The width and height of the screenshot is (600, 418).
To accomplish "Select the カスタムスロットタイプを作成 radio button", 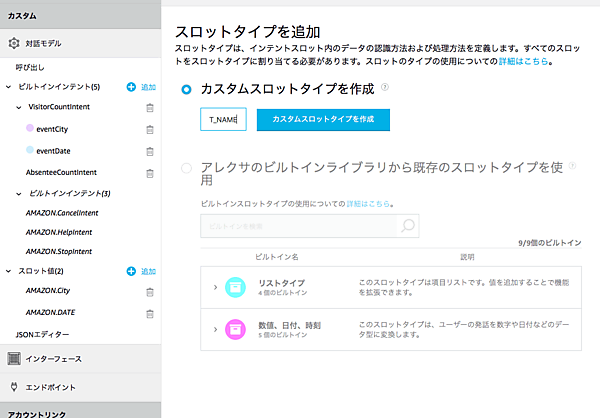I will pyautogui.click(x=186, y=89).
